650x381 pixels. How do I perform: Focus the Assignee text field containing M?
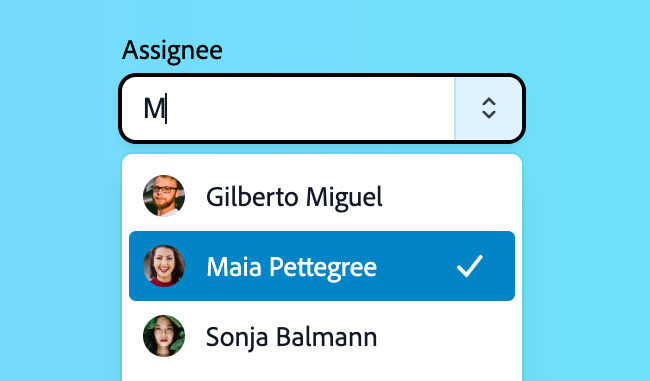[289, 108]
